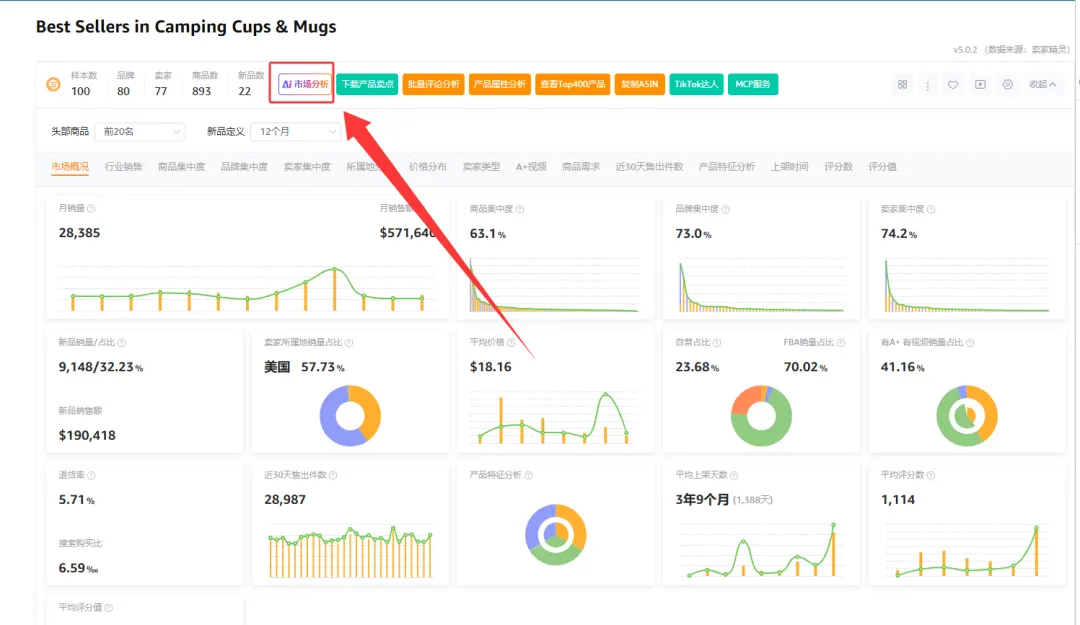Click the 搜索购买比 value 6.59‰

tap(78, 568)
